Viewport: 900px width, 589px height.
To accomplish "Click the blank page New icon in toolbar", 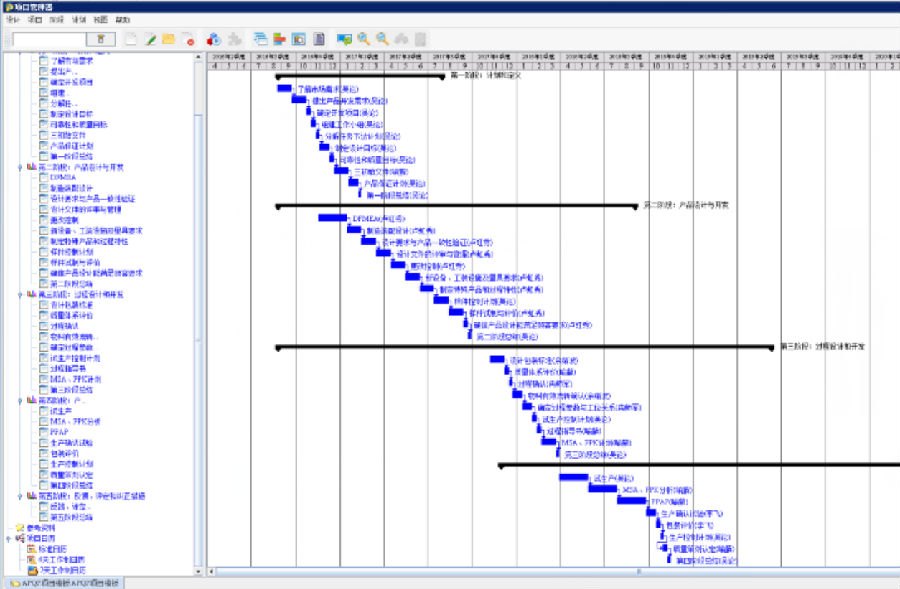I will coord(131,39).
